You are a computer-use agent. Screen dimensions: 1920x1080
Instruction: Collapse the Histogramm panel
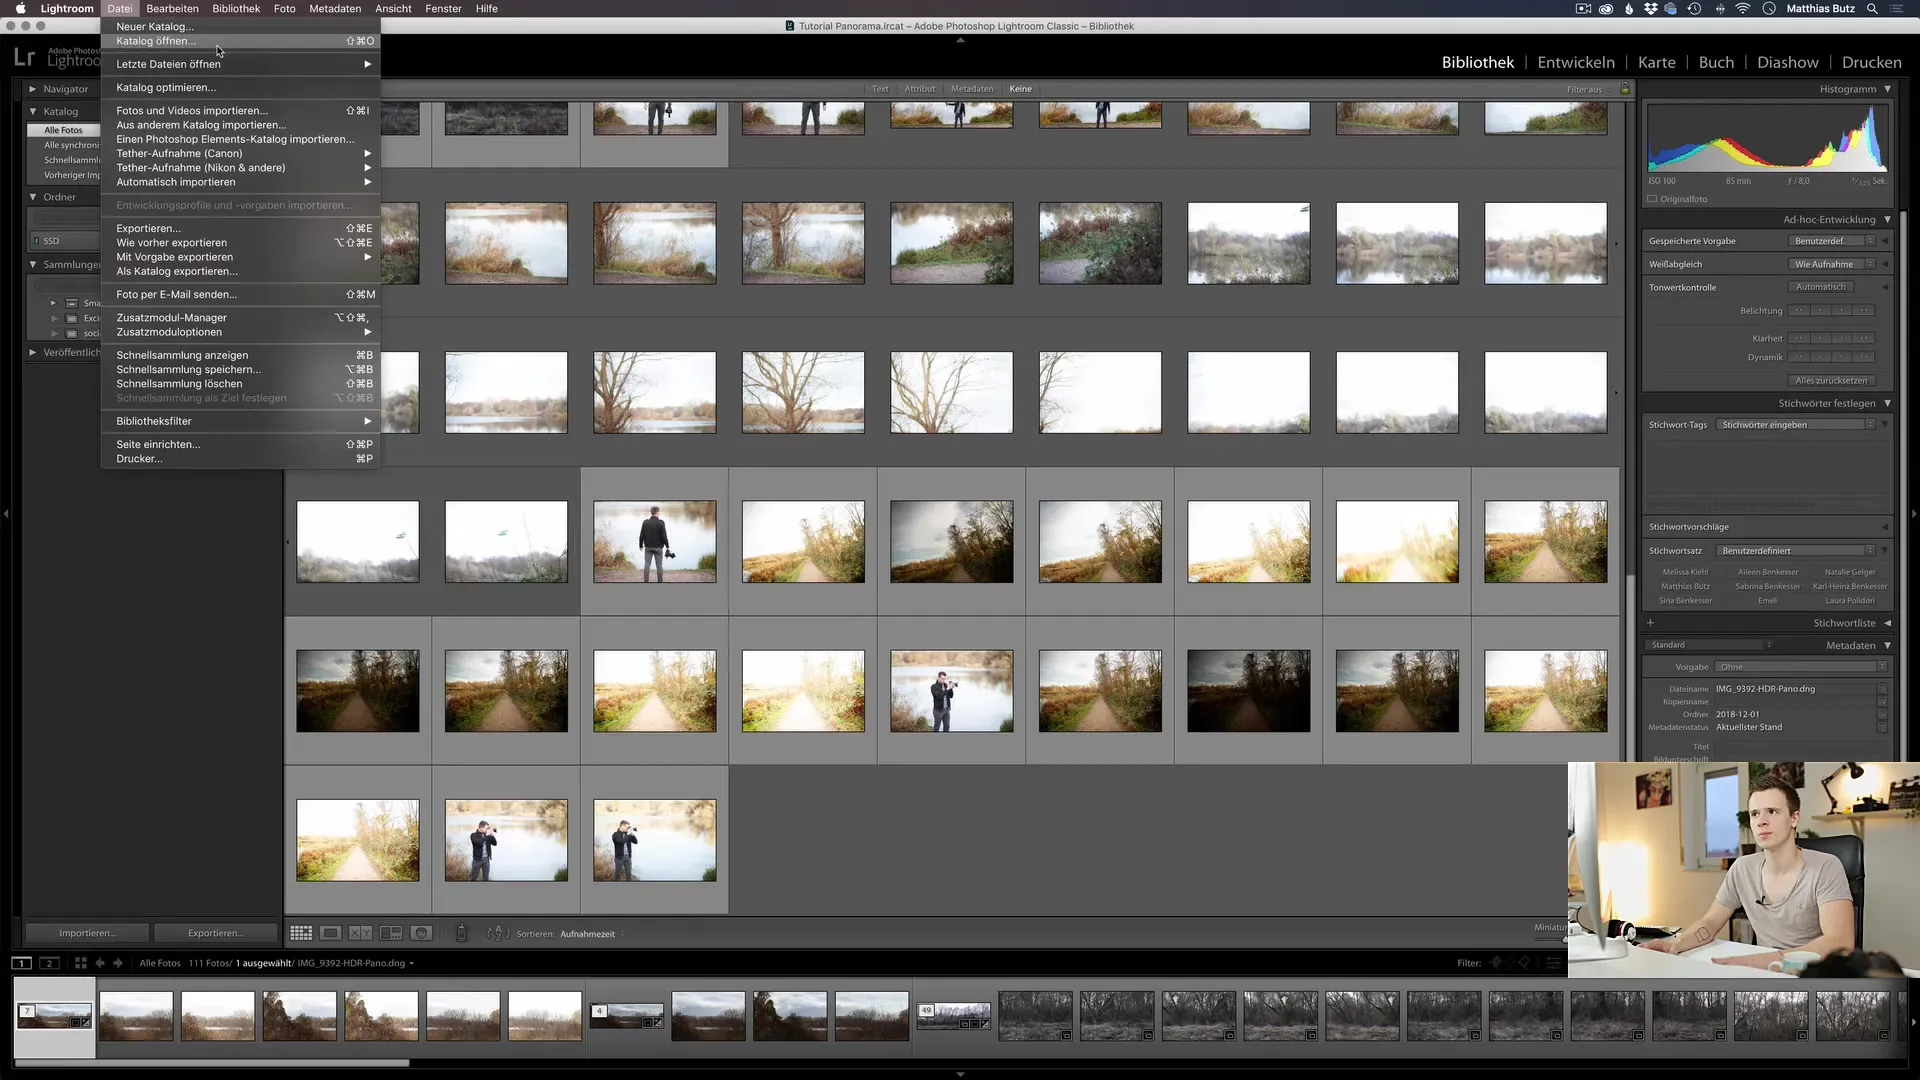[x=1887, y=89]
